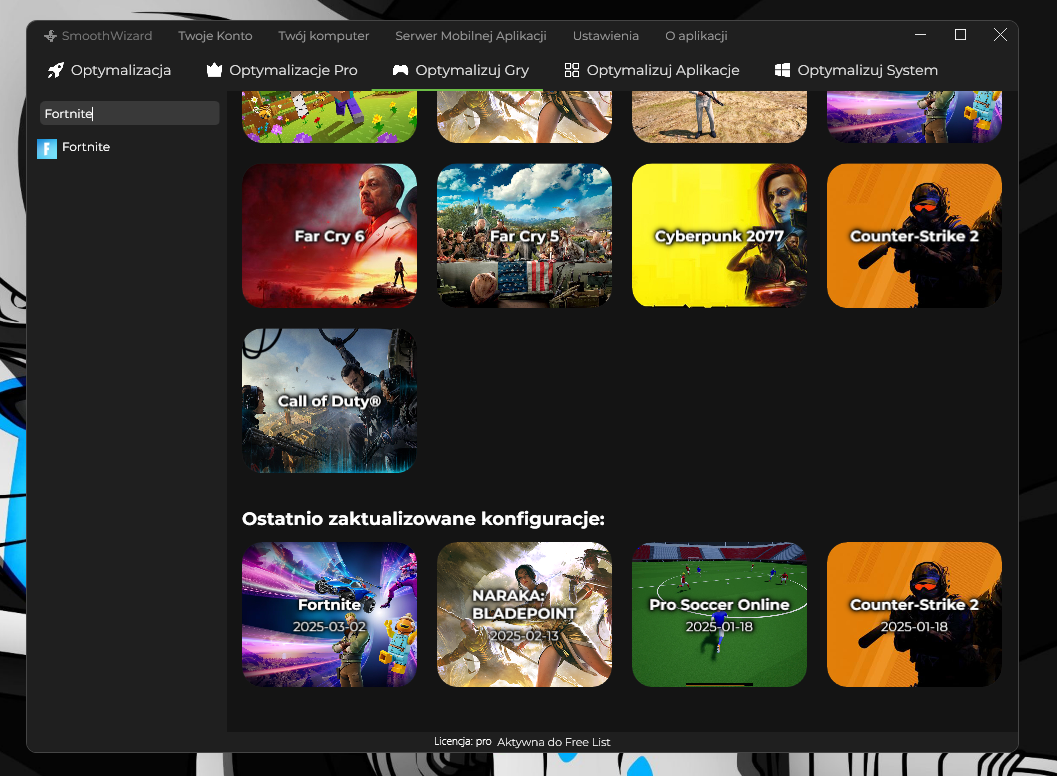Image resolution: width=1057 pixels, height=776 pixels.
Task: Maximize the SmoothWizard window
Action: tap(961, 34)
